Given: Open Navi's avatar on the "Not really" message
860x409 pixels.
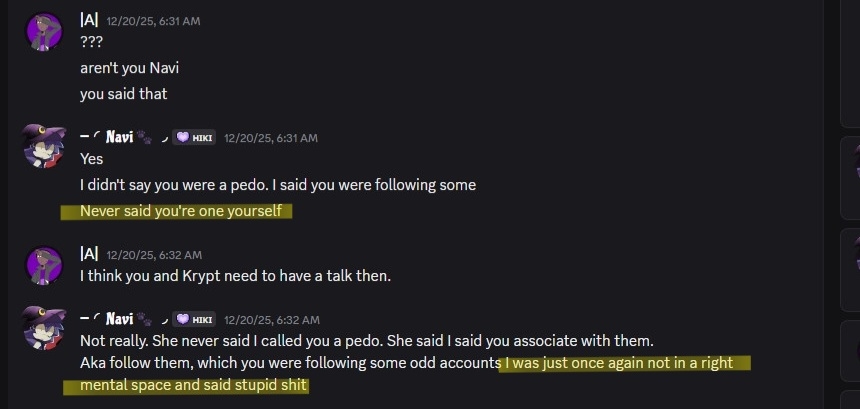Looking at the screenshot, I should [44, 329].
